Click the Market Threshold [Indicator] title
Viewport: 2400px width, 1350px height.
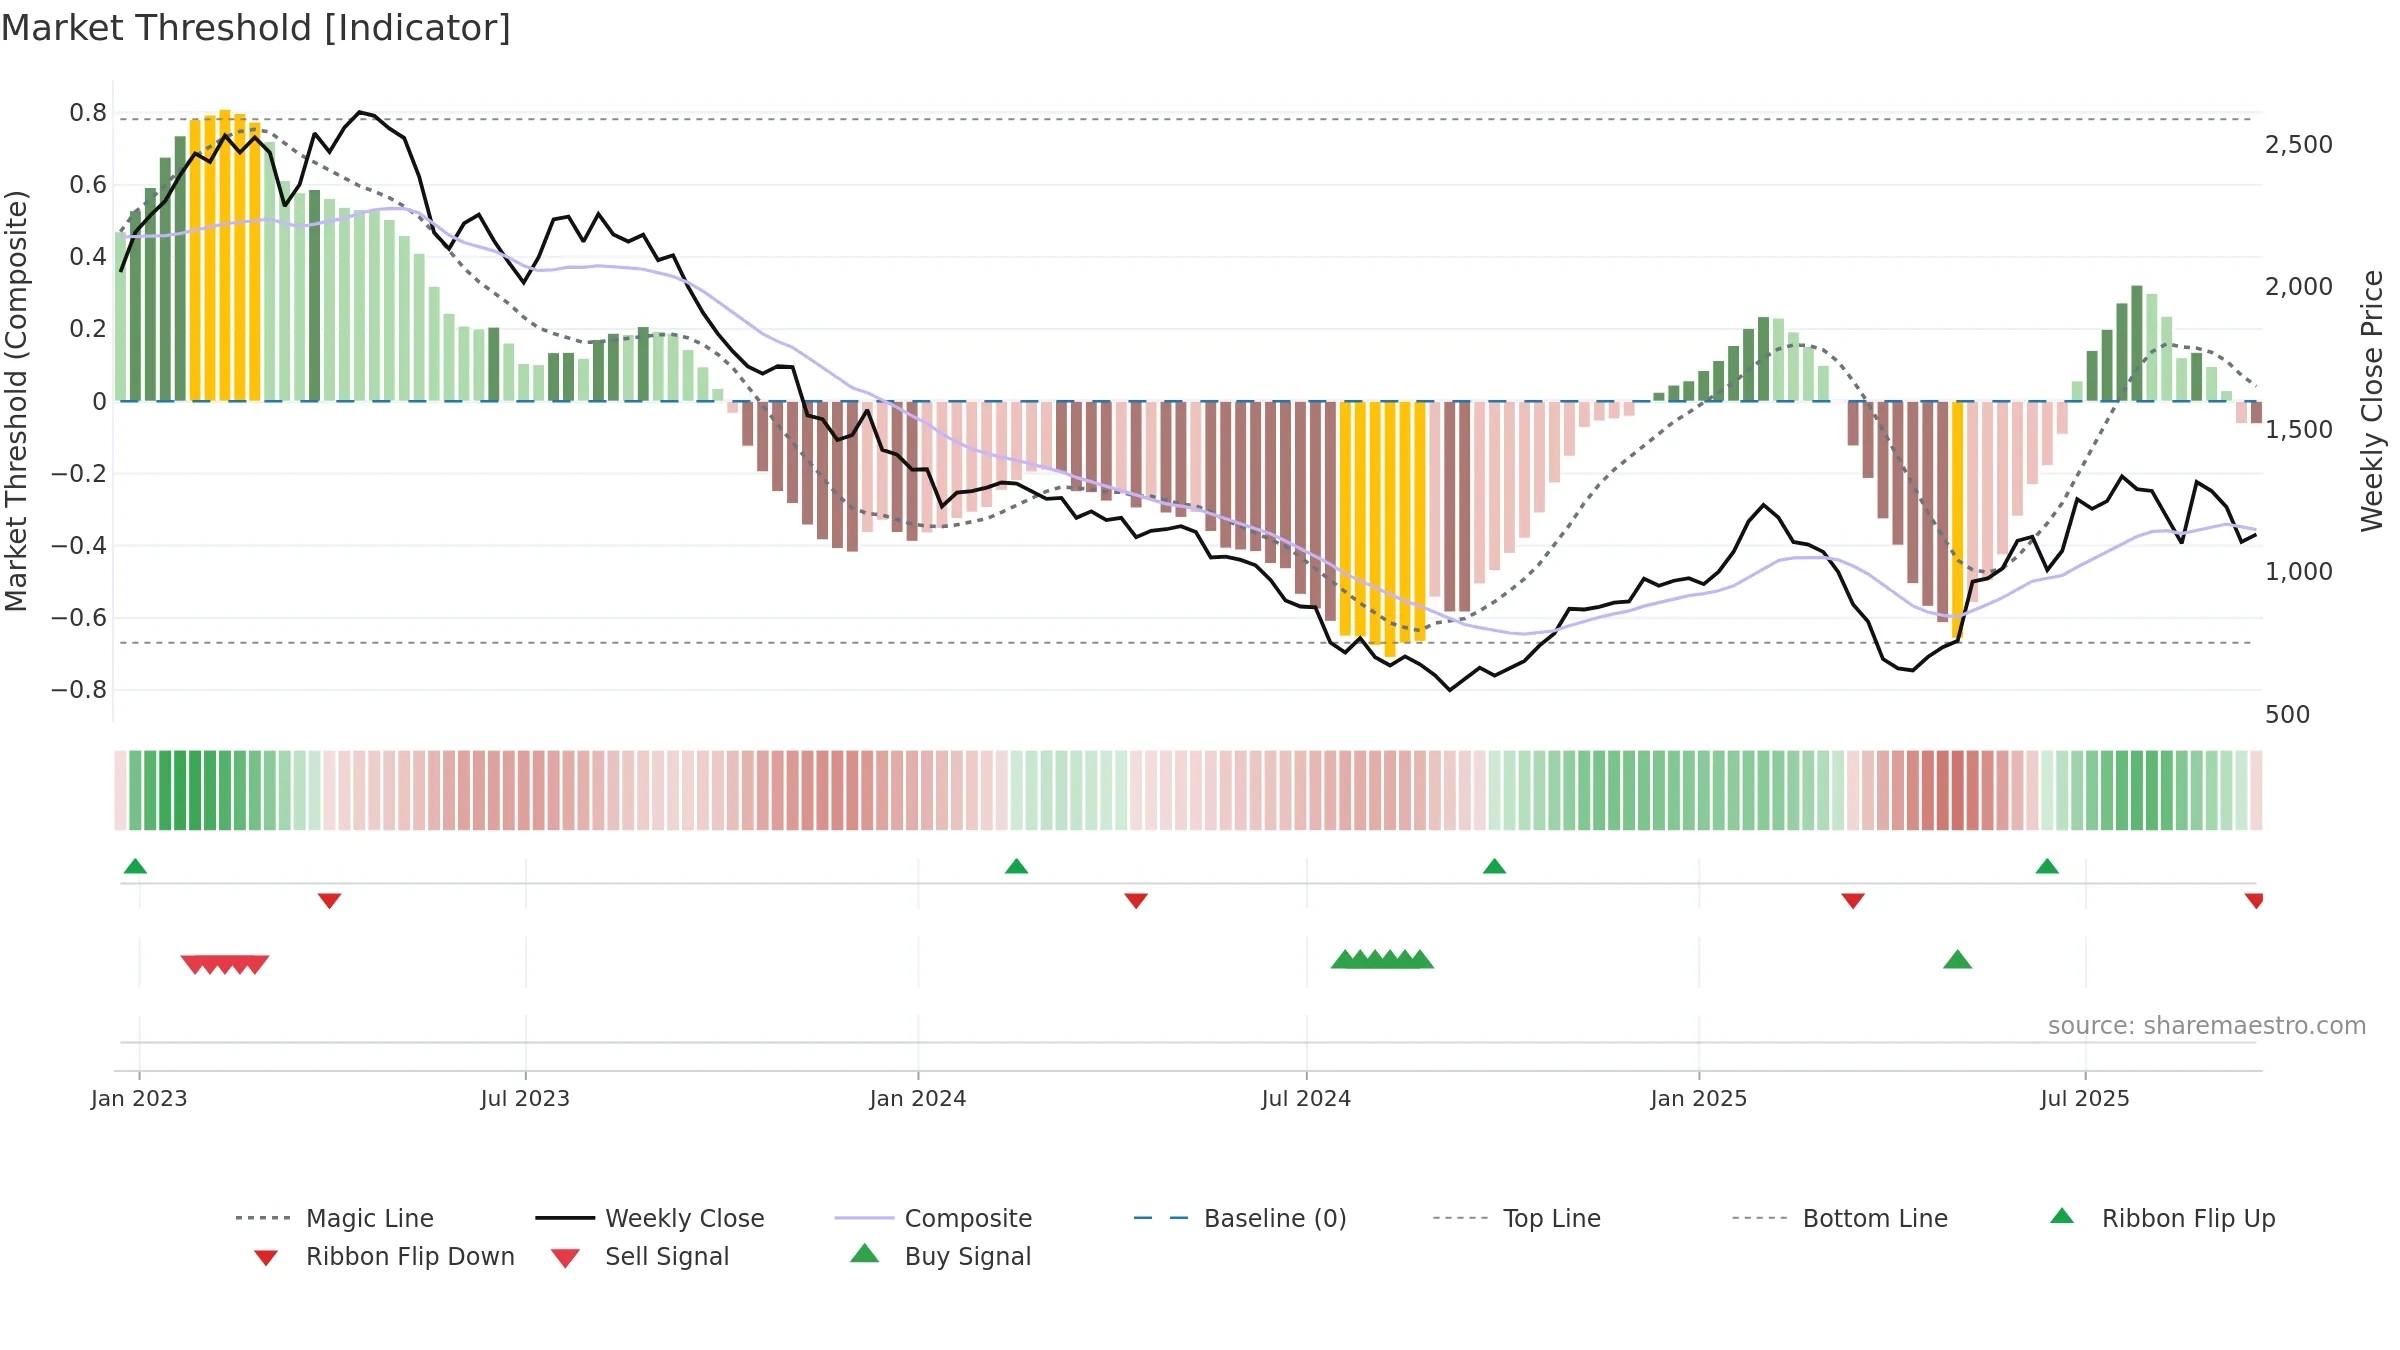click(256, 28)
